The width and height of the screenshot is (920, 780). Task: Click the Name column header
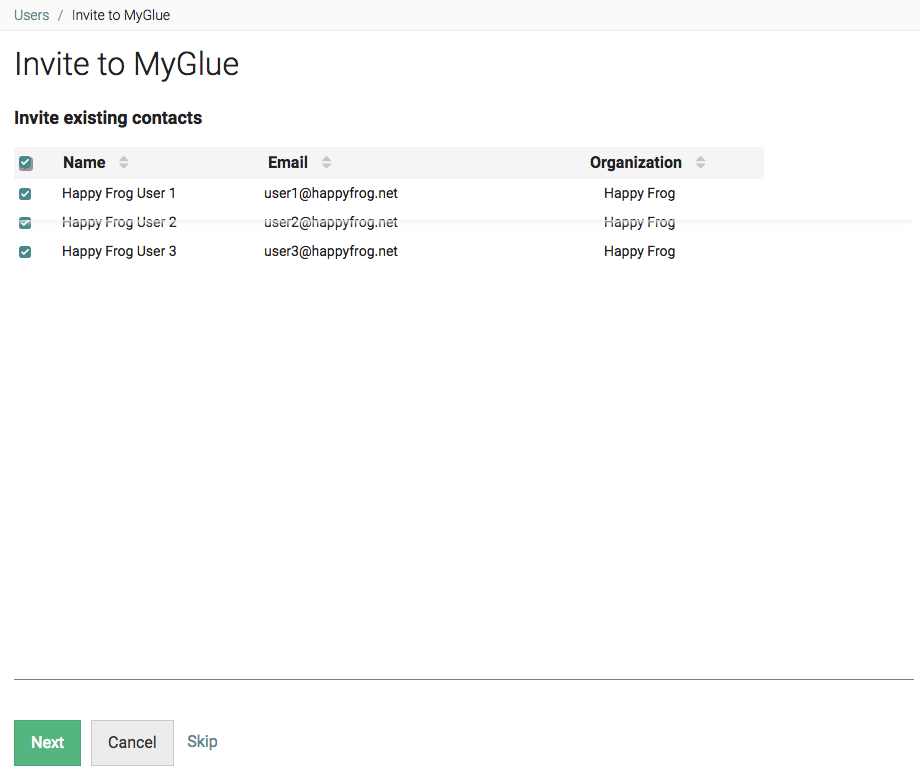click(84, 163)
